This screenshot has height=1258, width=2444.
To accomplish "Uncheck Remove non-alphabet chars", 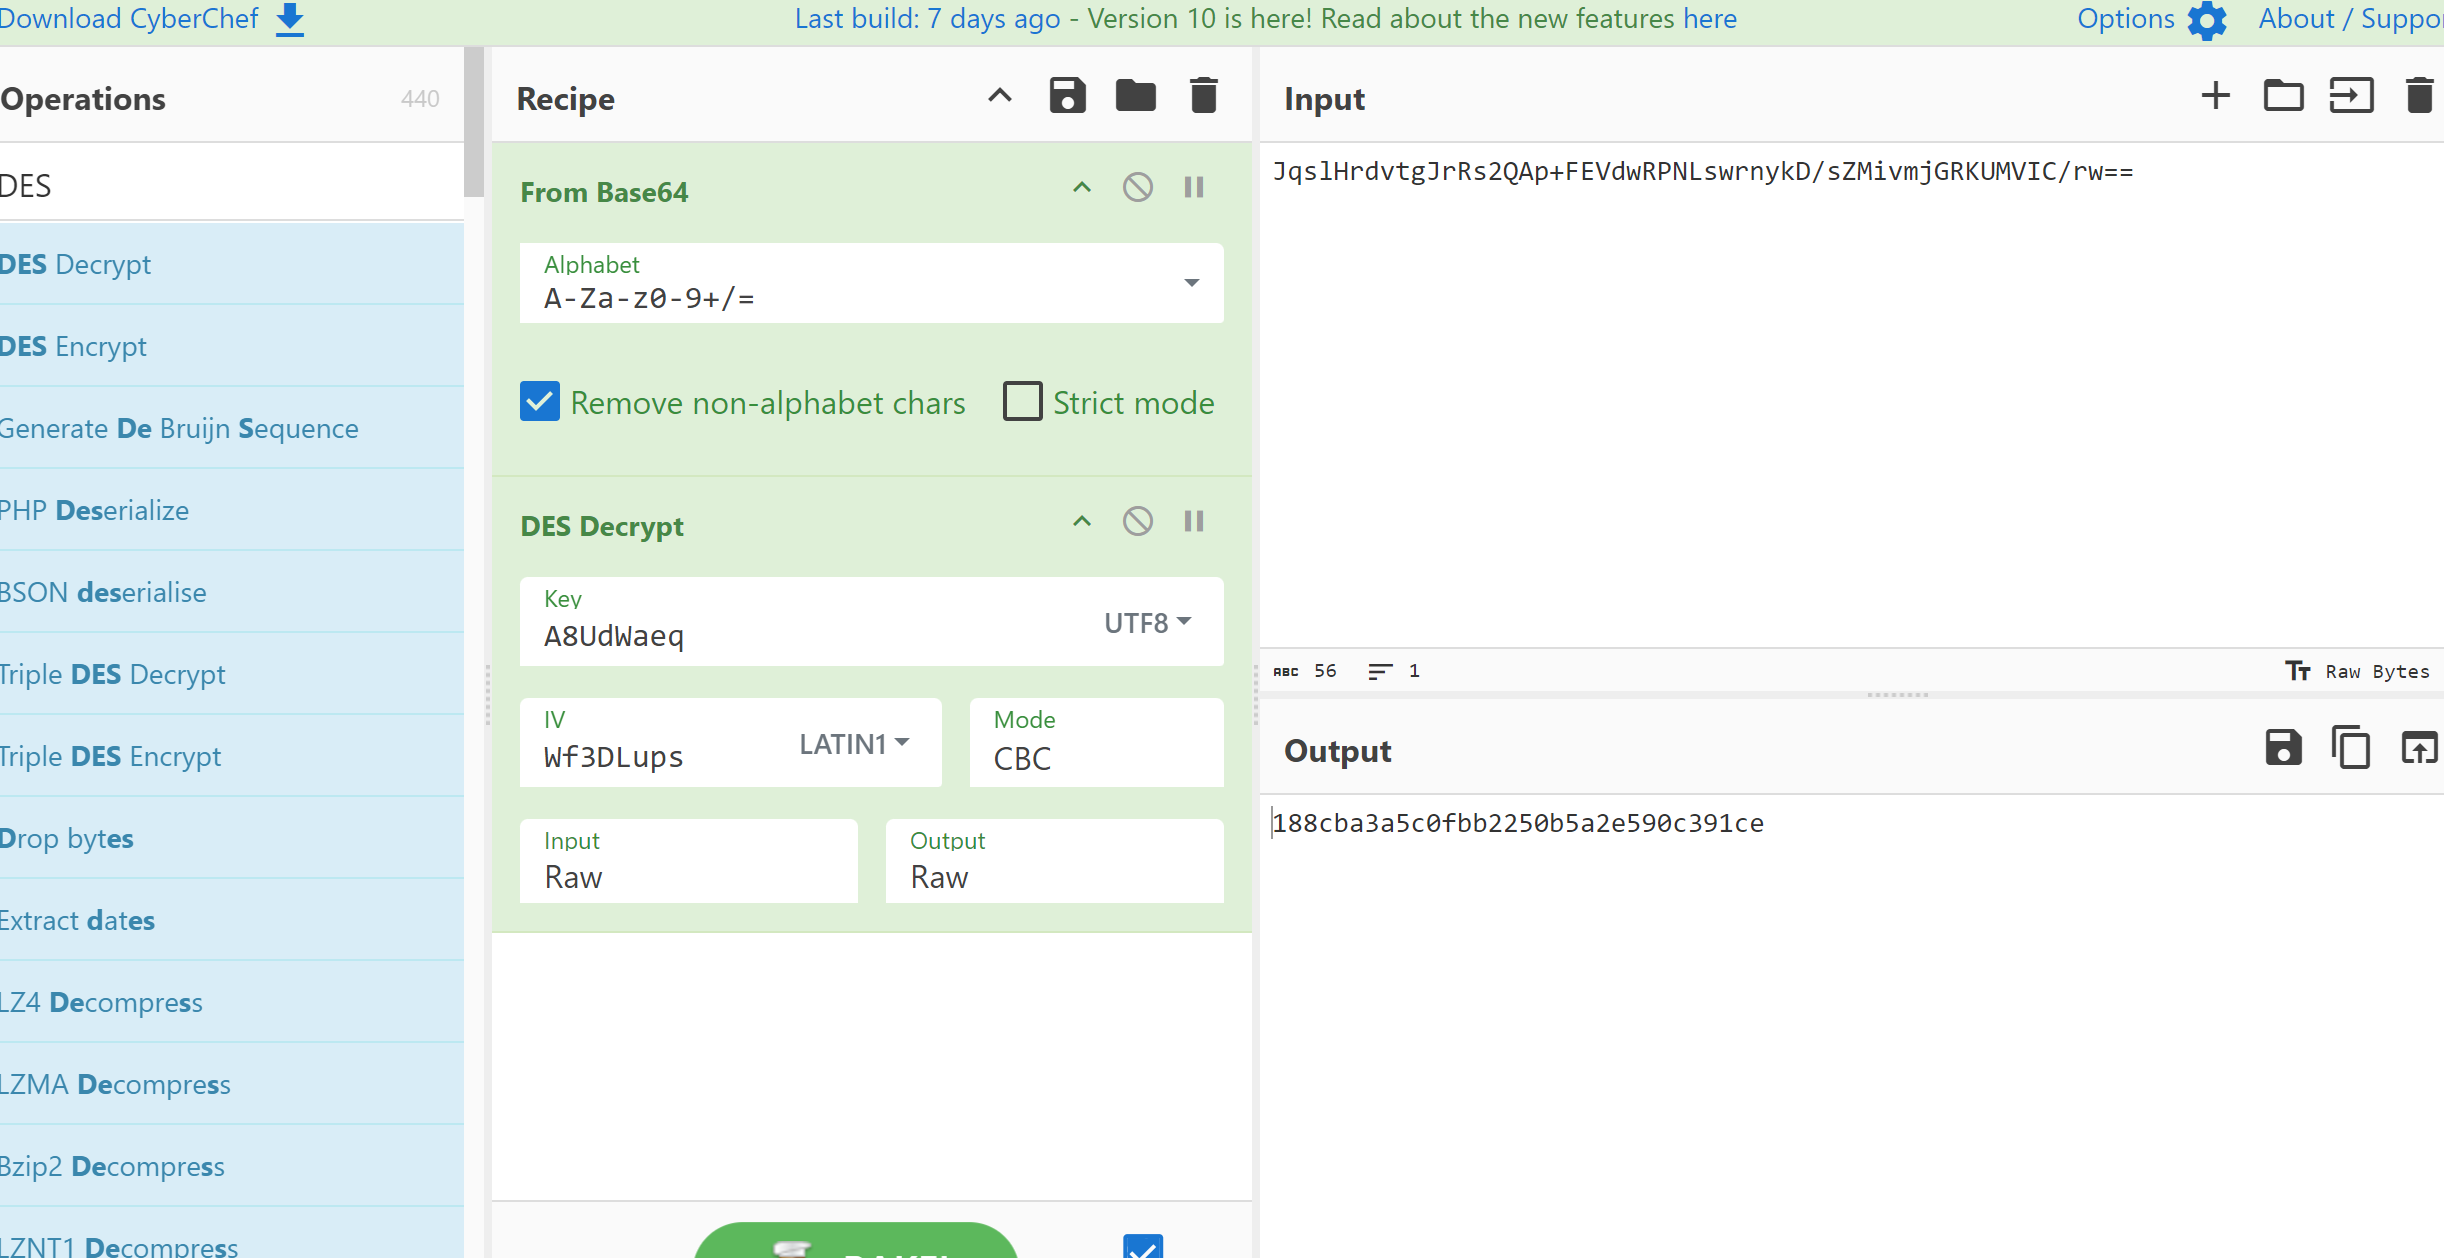I will tap(540, 402).
